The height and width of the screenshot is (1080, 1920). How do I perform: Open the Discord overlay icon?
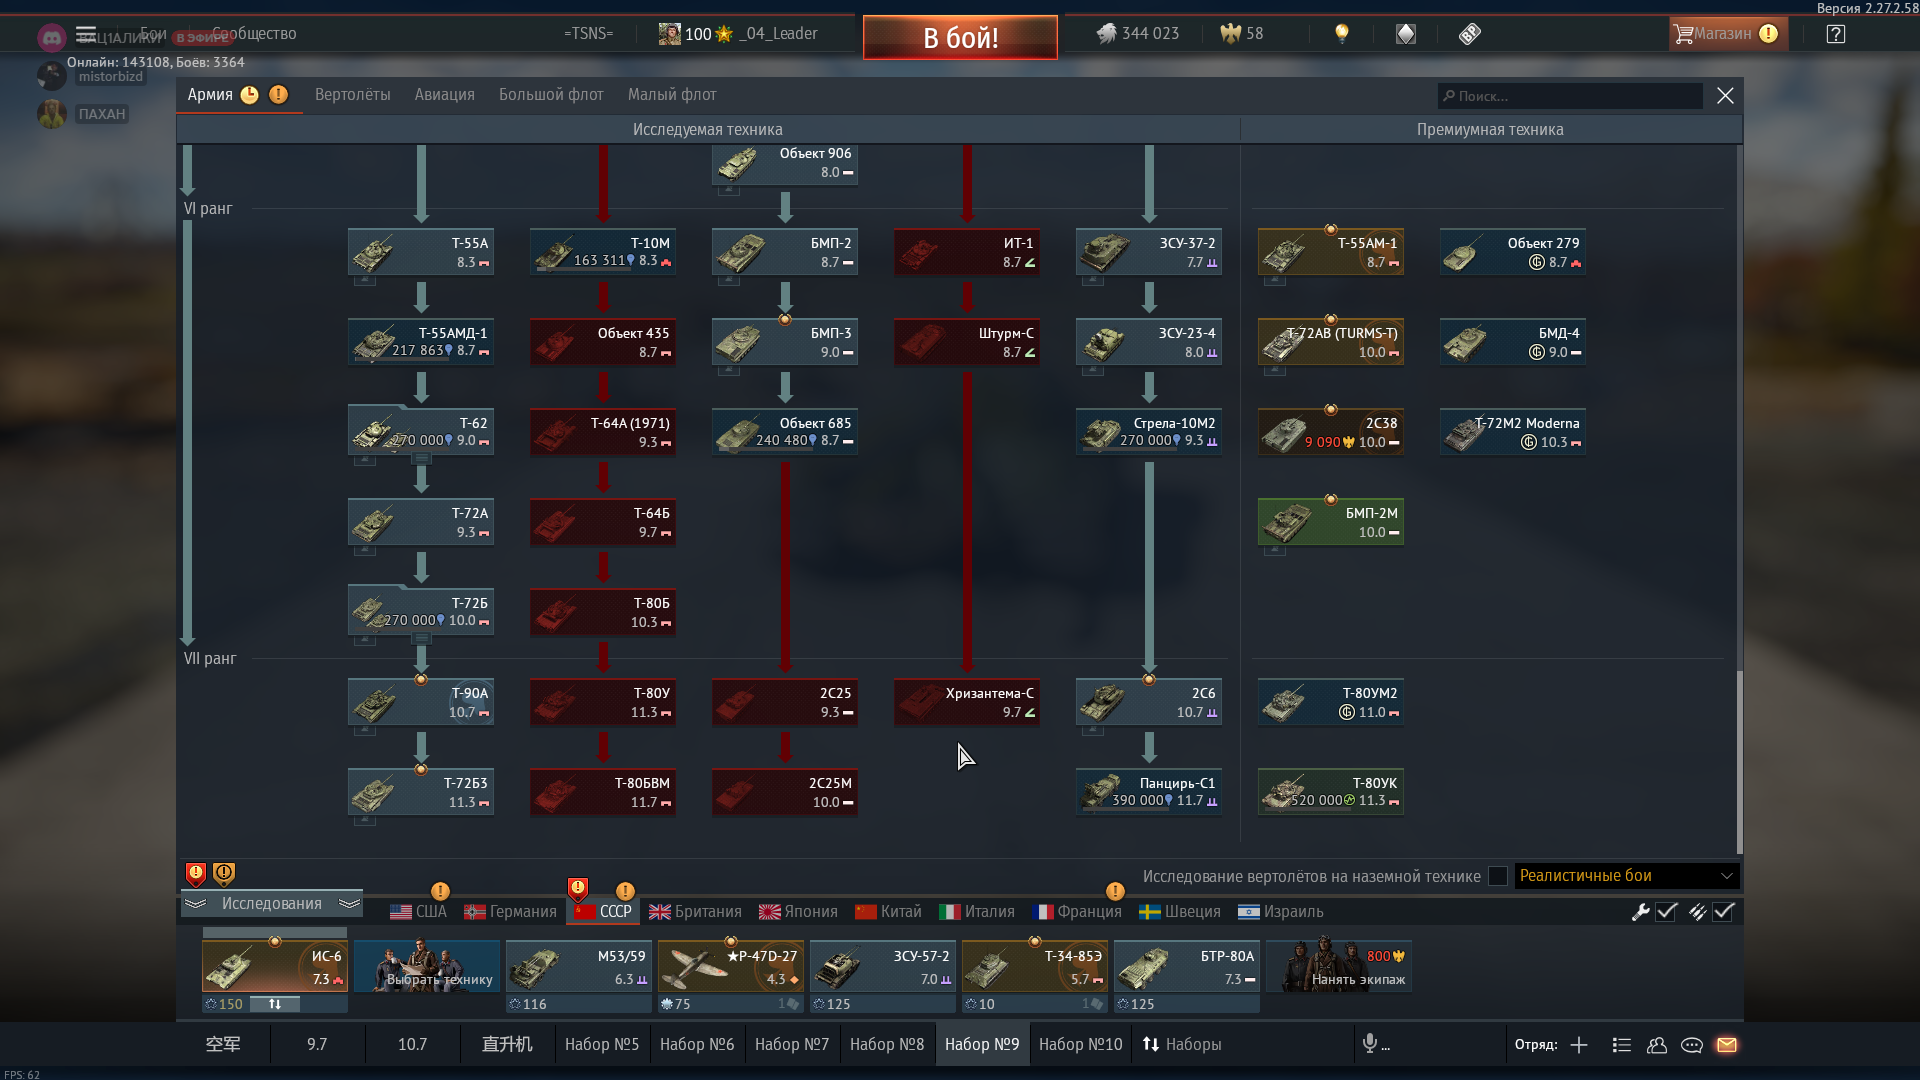point(51,38)
